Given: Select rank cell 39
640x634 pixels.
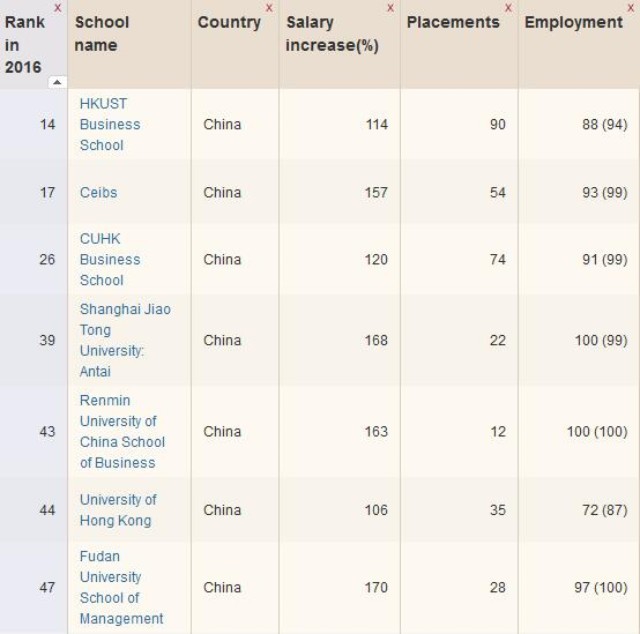Looking at the screenshot, I should point(47,340).
